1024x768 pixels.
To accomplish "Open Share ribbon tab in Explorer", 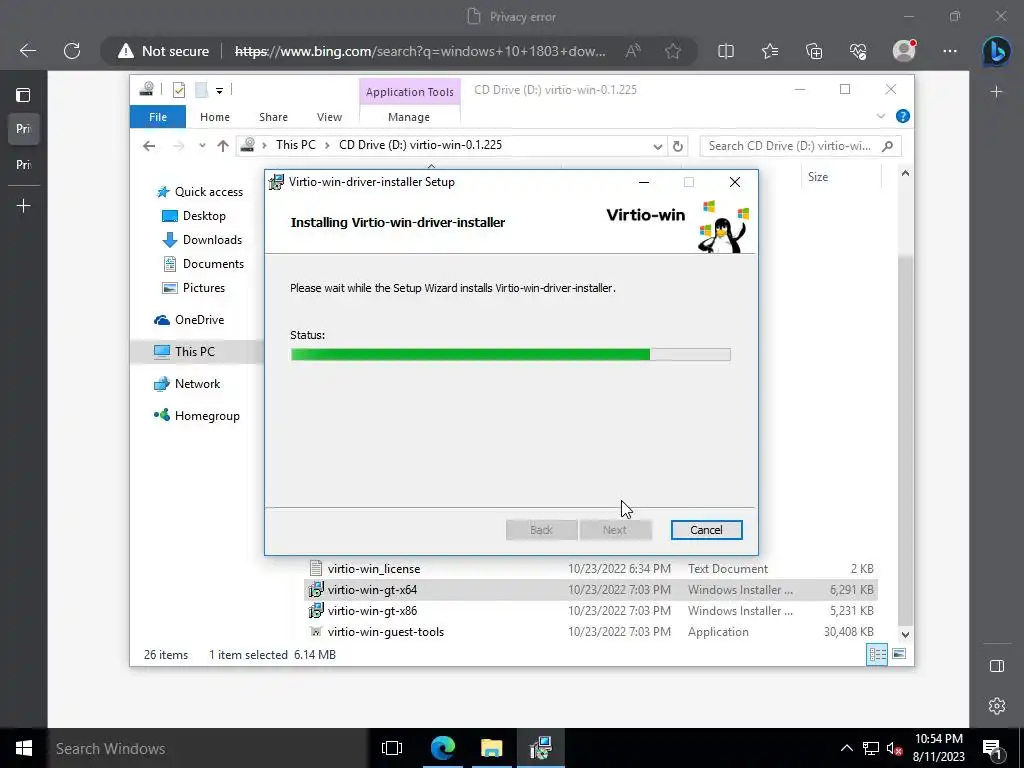I will coord(273,117).
